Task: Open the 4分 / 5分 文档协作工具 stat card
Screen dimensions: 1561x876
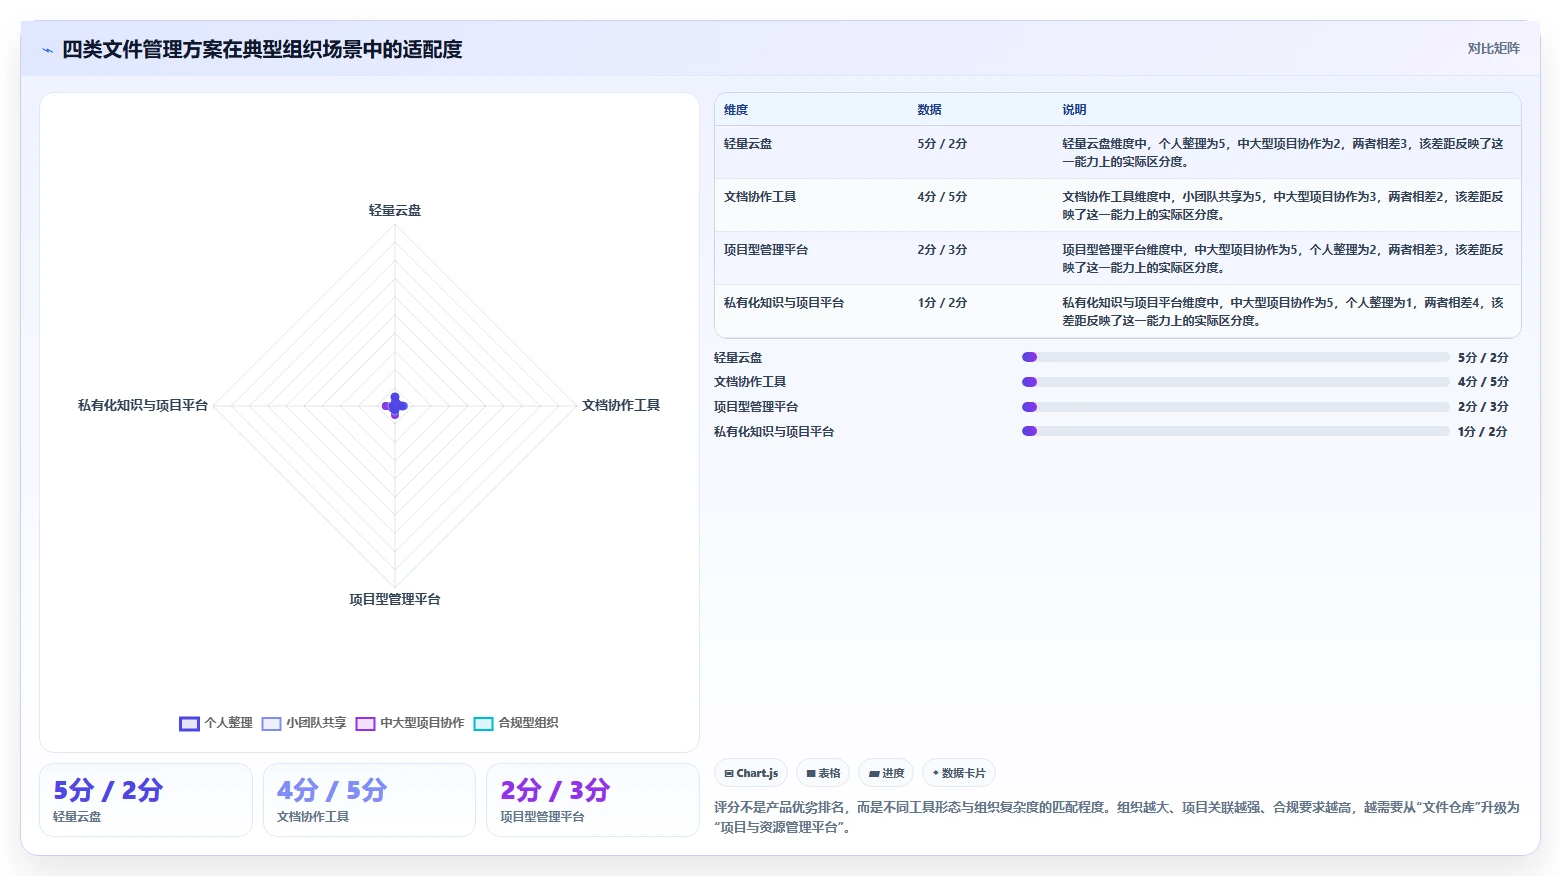Action: [369, 800]
